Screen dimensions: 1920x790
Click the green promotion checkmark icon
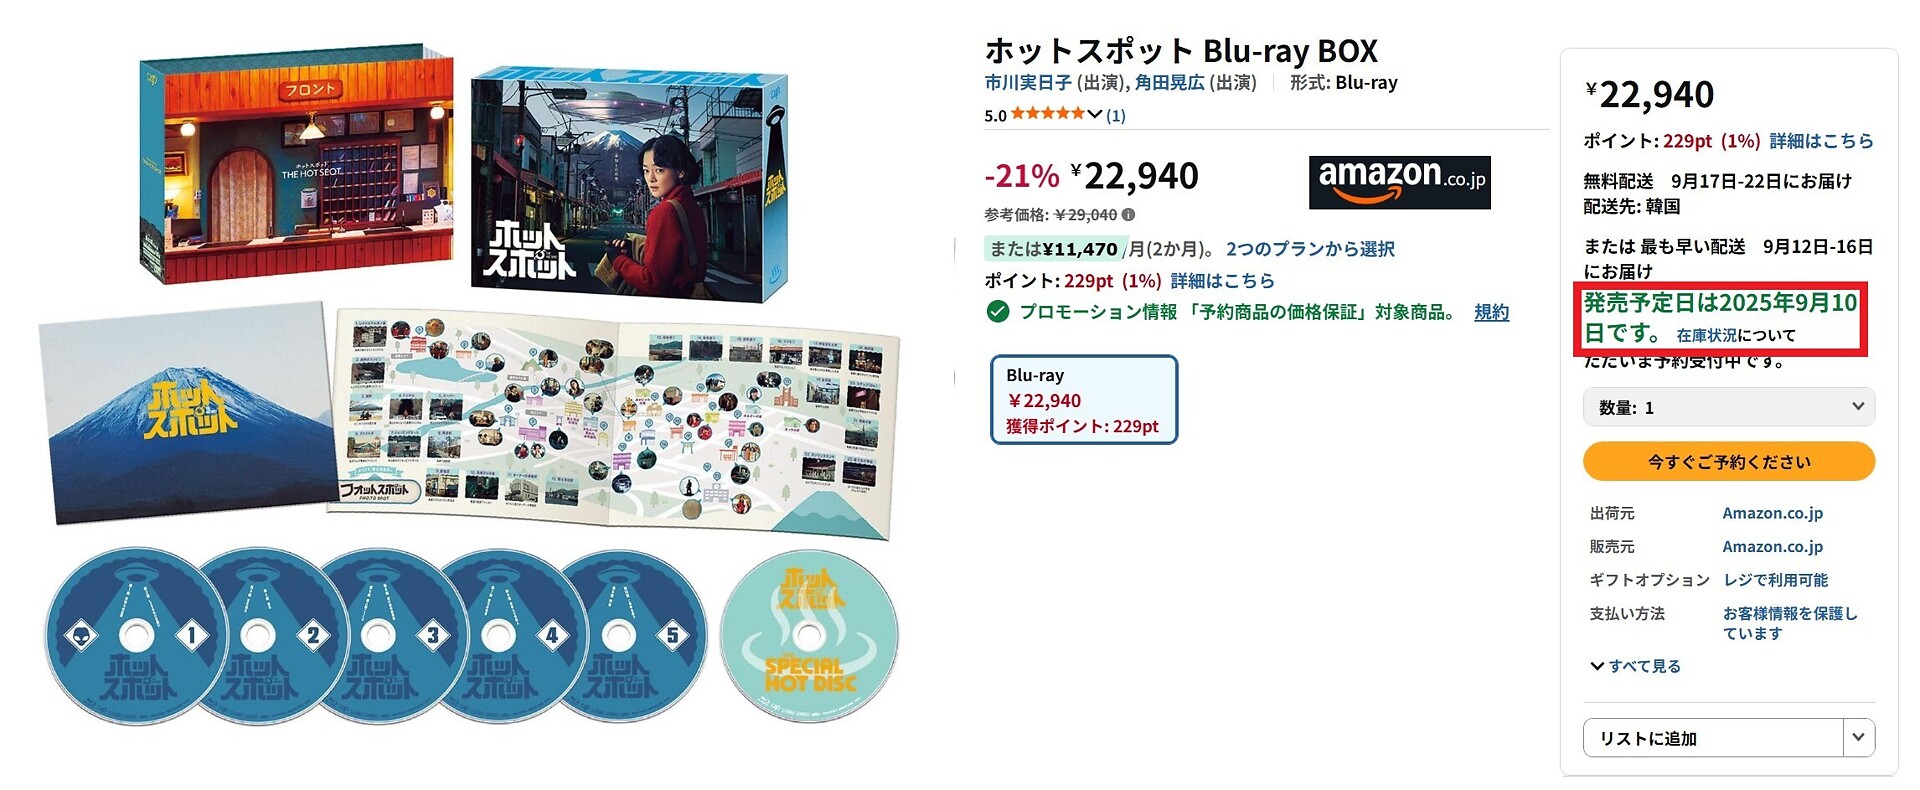997,312
